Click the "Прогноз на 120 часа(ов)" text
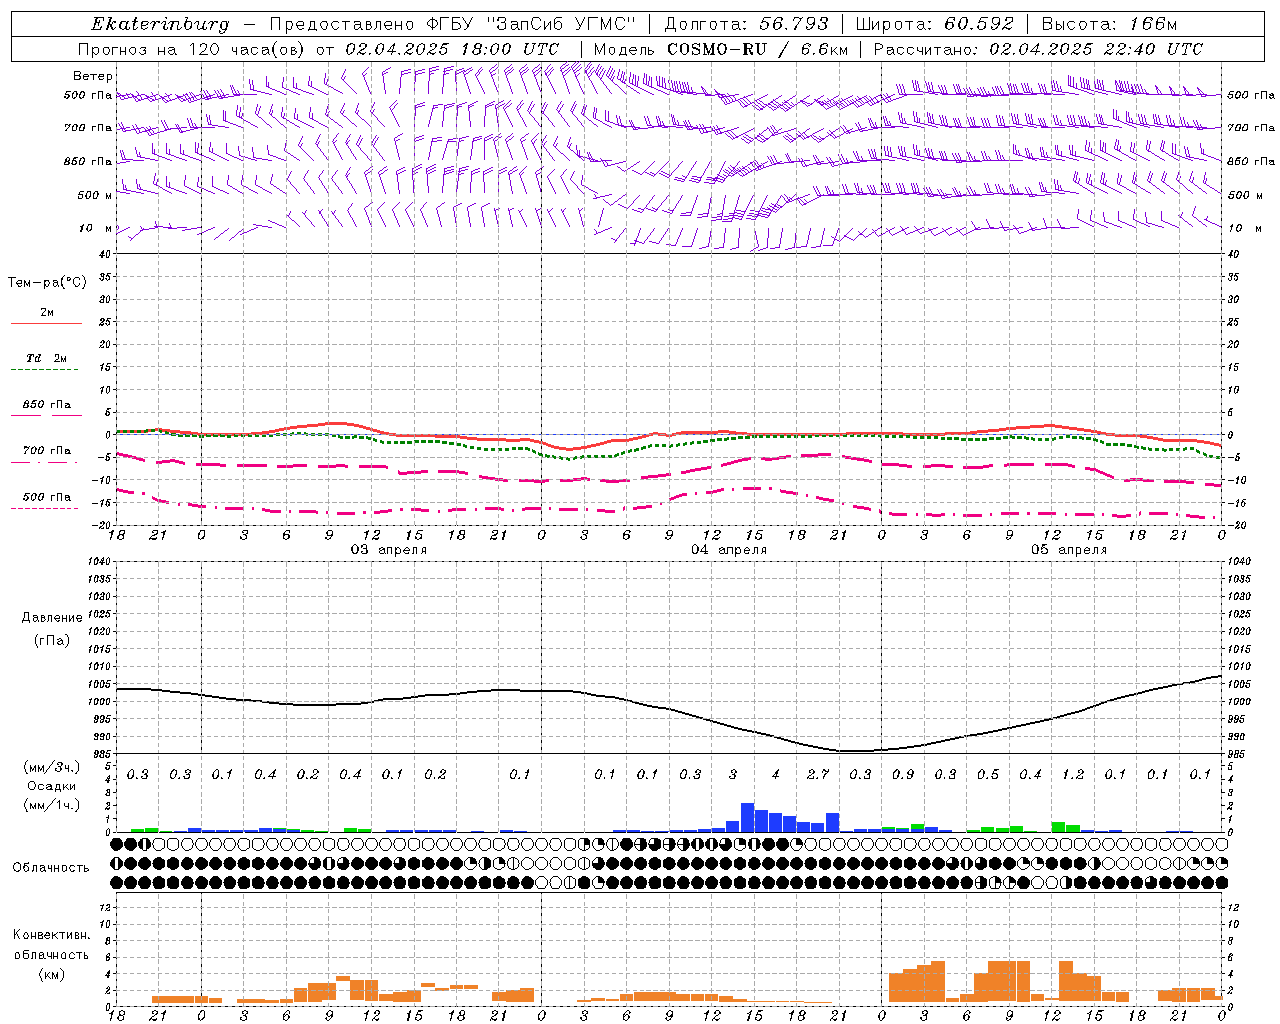1280x1024 pixels. pyautogui.click(x=193, y=49)
